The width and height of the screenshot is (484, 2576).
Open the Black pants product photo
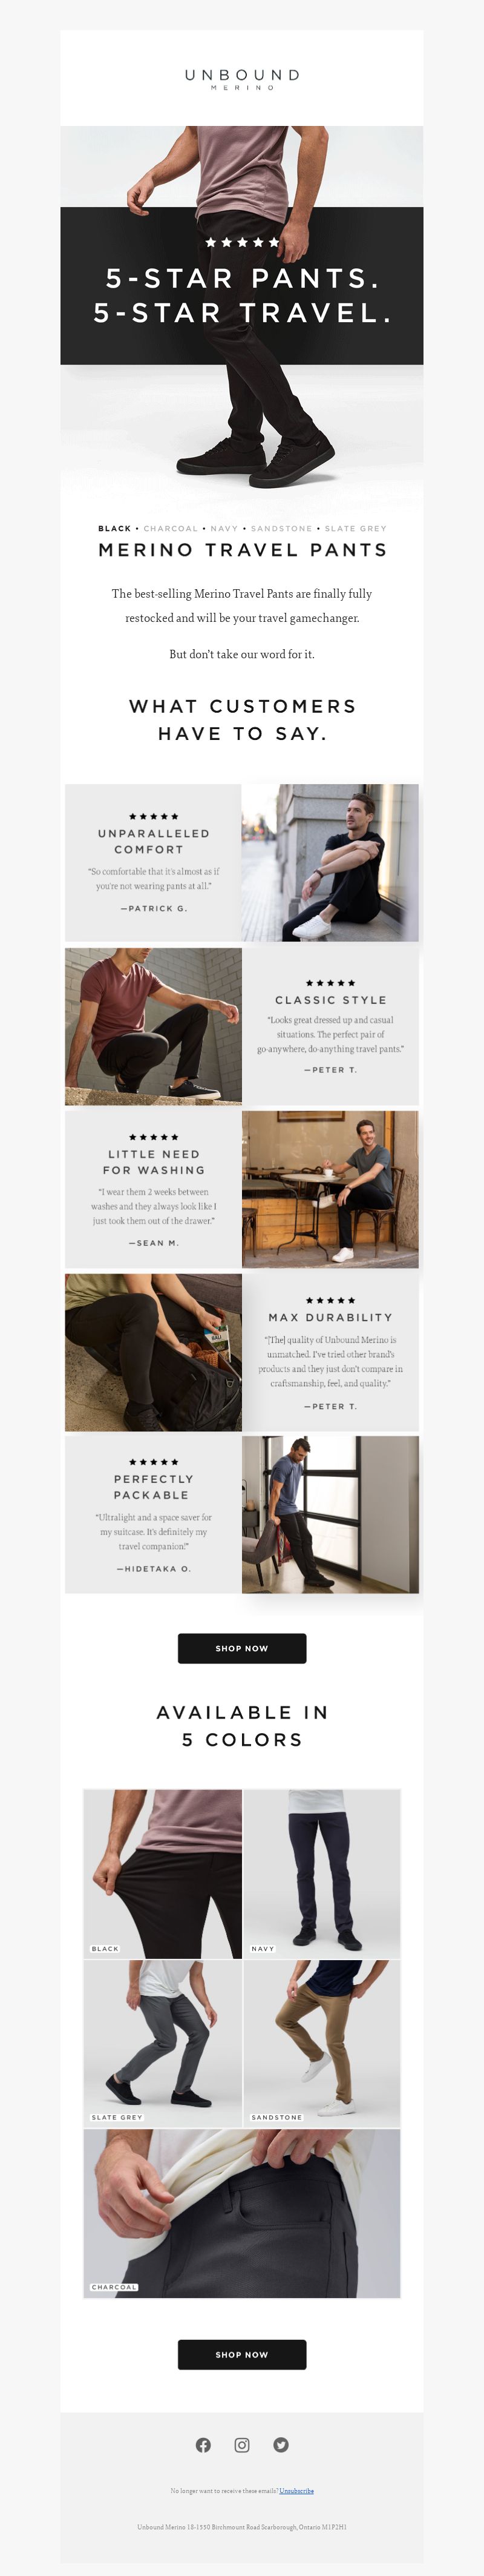162,1873
